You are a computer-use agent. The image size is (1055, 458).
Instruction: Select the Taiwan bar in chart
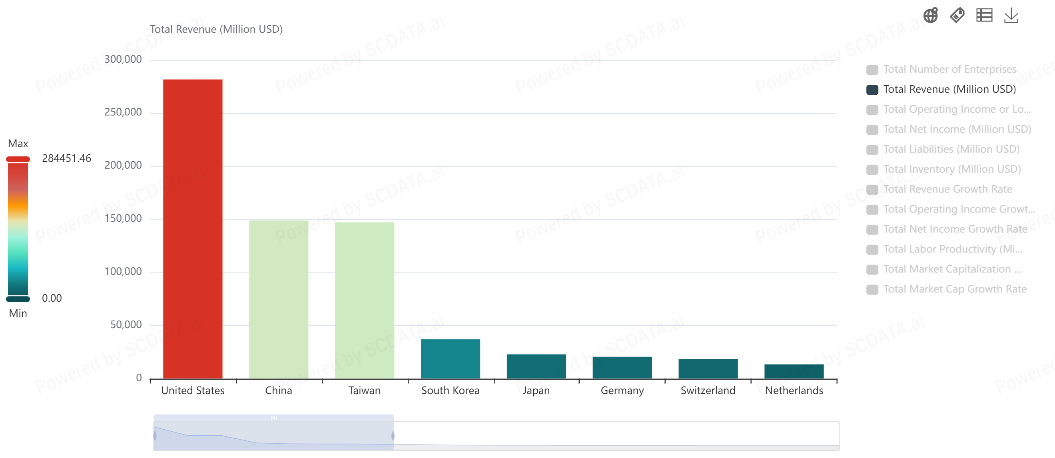364,300
